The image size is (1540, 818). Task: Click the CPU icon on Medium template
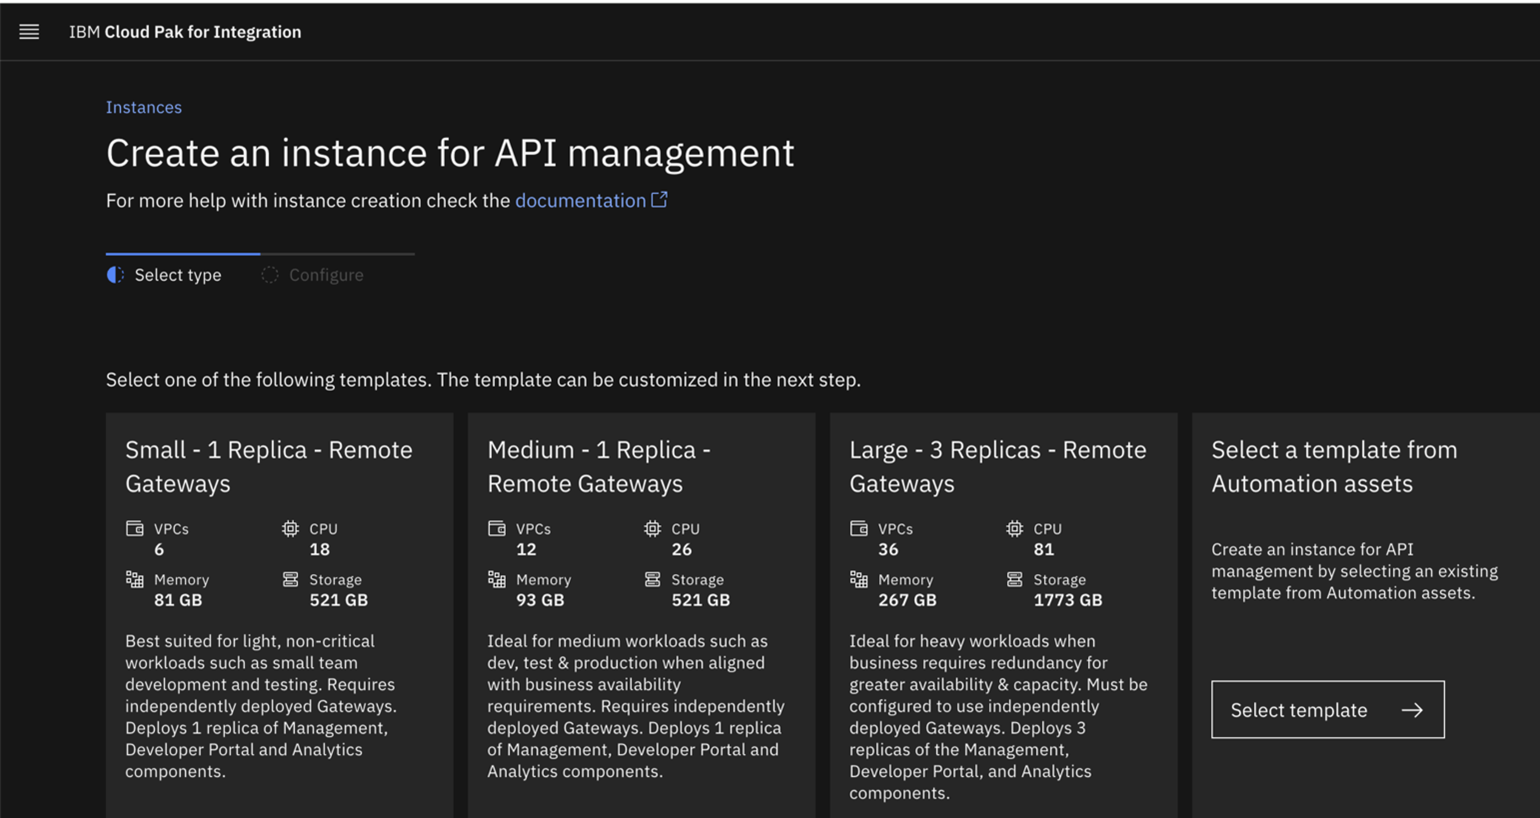pos(651,528)
